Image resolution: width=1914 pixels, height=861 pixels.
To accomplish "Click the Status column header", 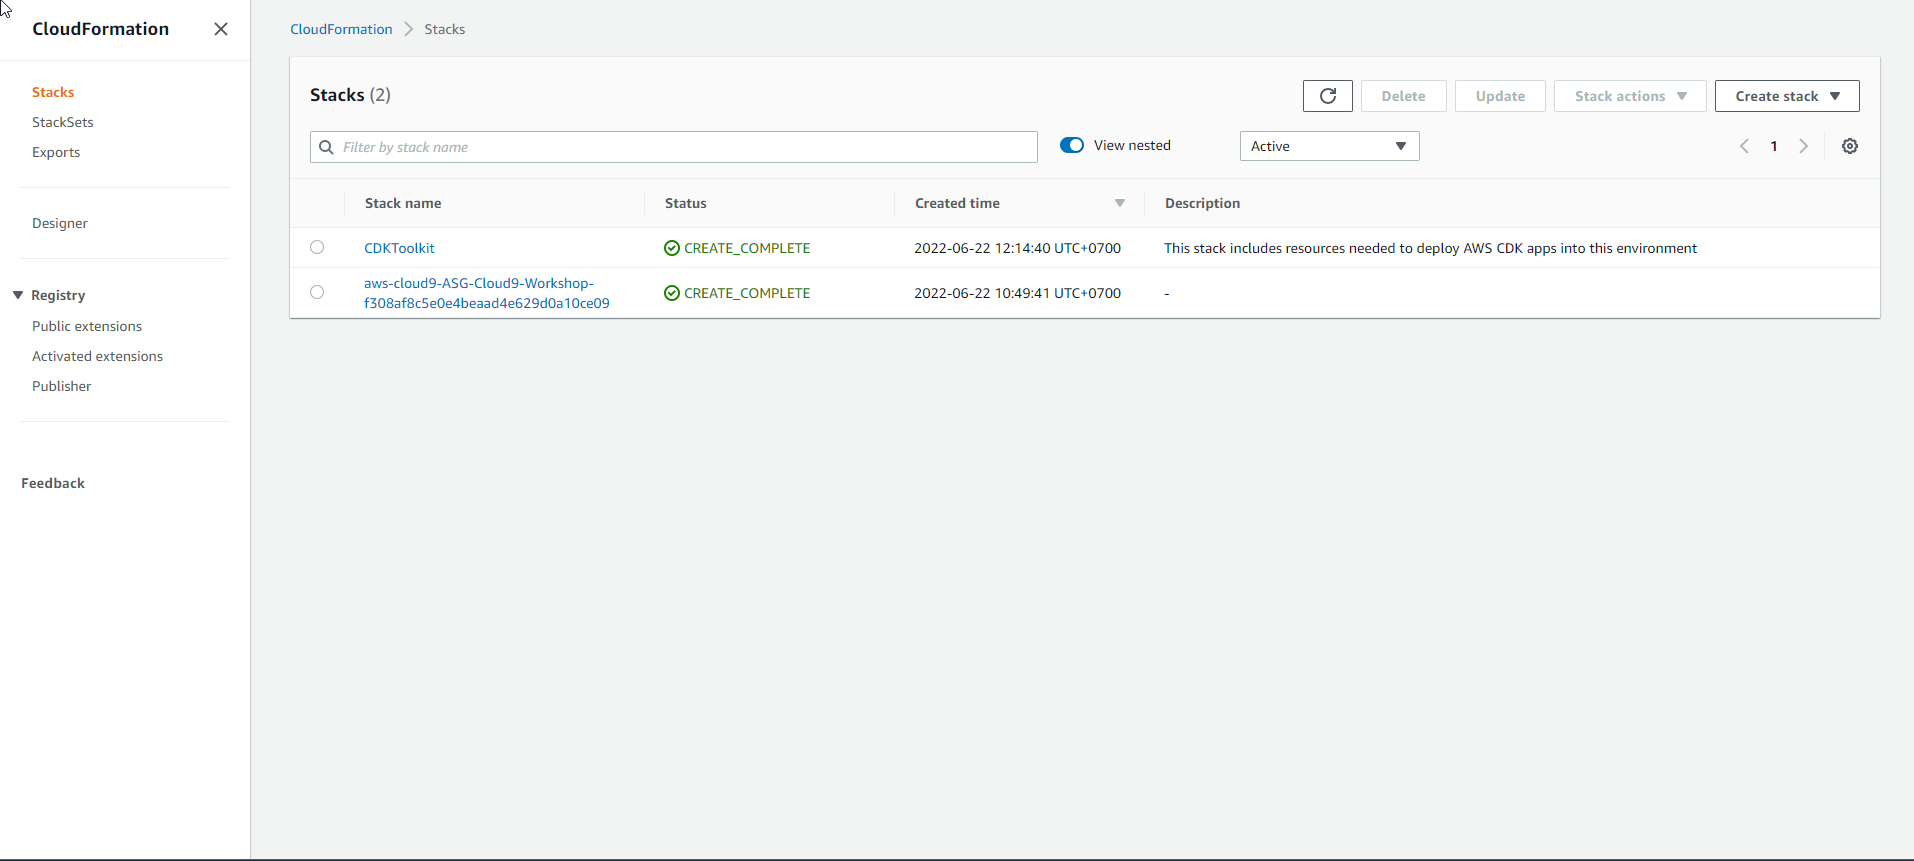I will pos(686,203).
